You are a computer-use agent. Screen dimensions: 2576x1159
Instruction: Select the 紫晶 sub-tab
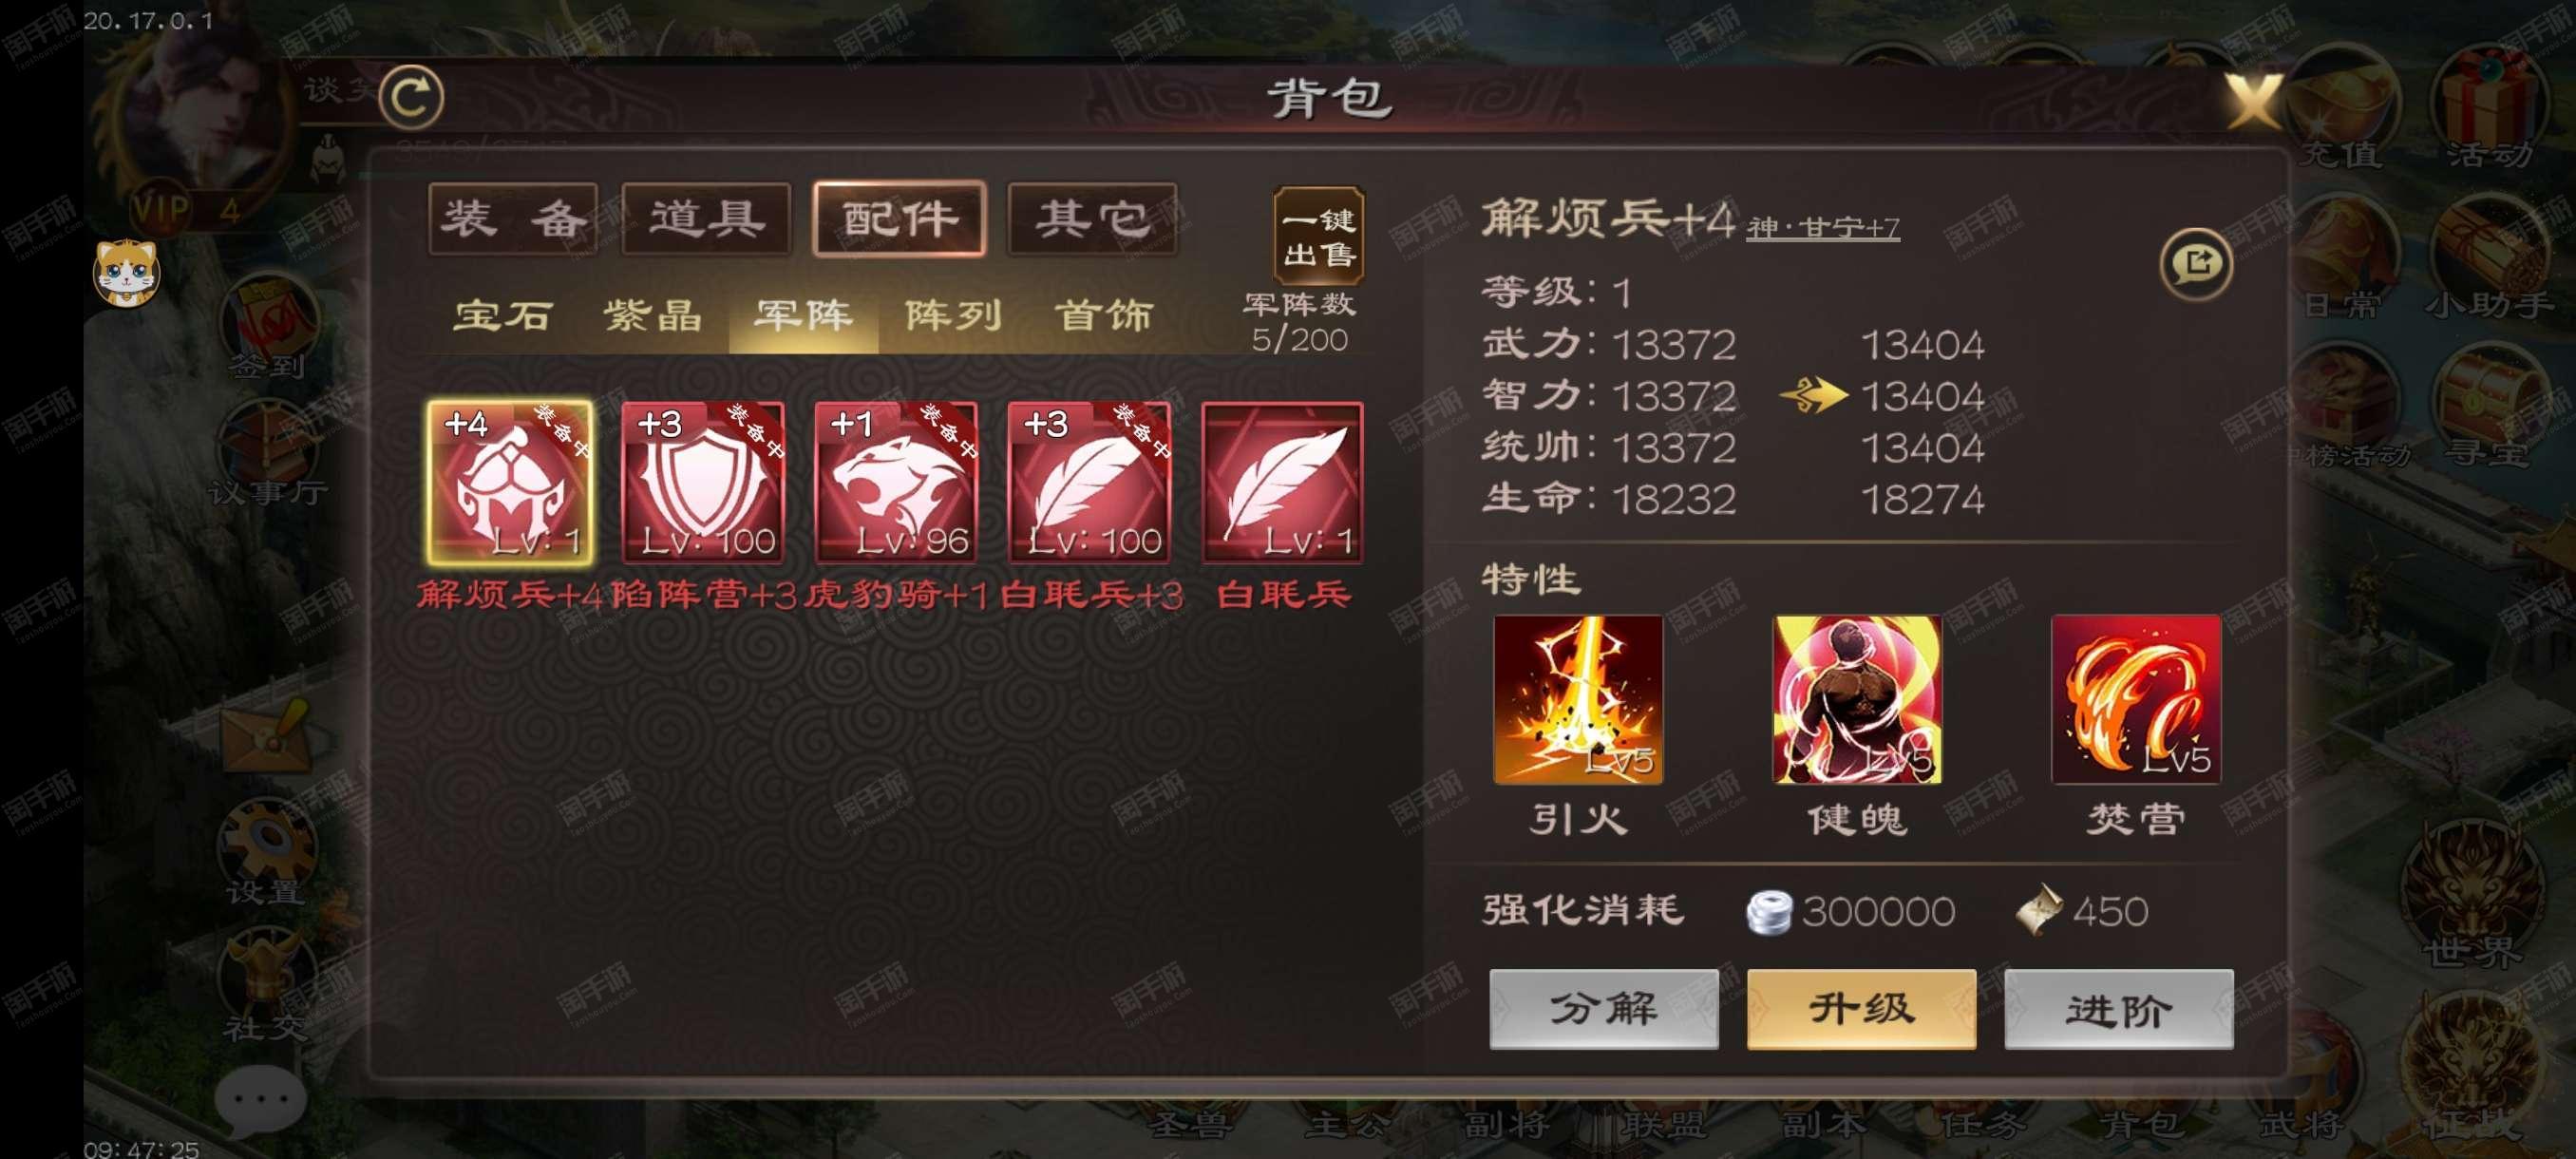point(653,316)
